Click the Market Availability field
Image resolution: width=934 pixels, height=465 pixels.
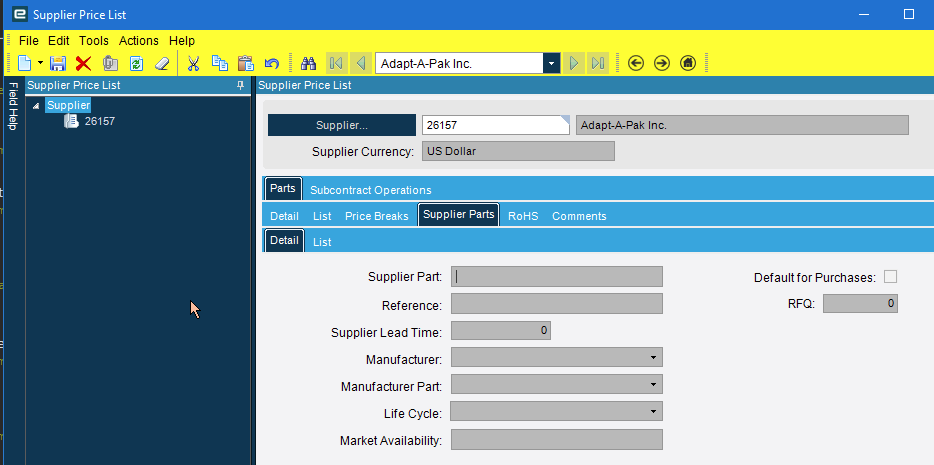(557, 439)
